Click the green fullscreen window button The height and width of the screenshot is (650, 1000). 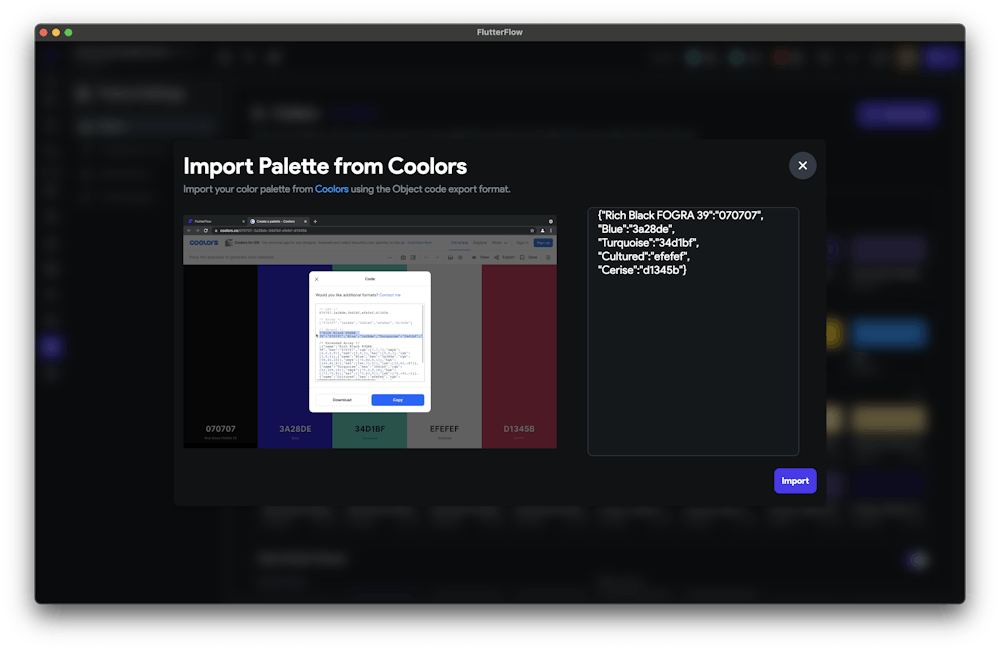(69, 33)
